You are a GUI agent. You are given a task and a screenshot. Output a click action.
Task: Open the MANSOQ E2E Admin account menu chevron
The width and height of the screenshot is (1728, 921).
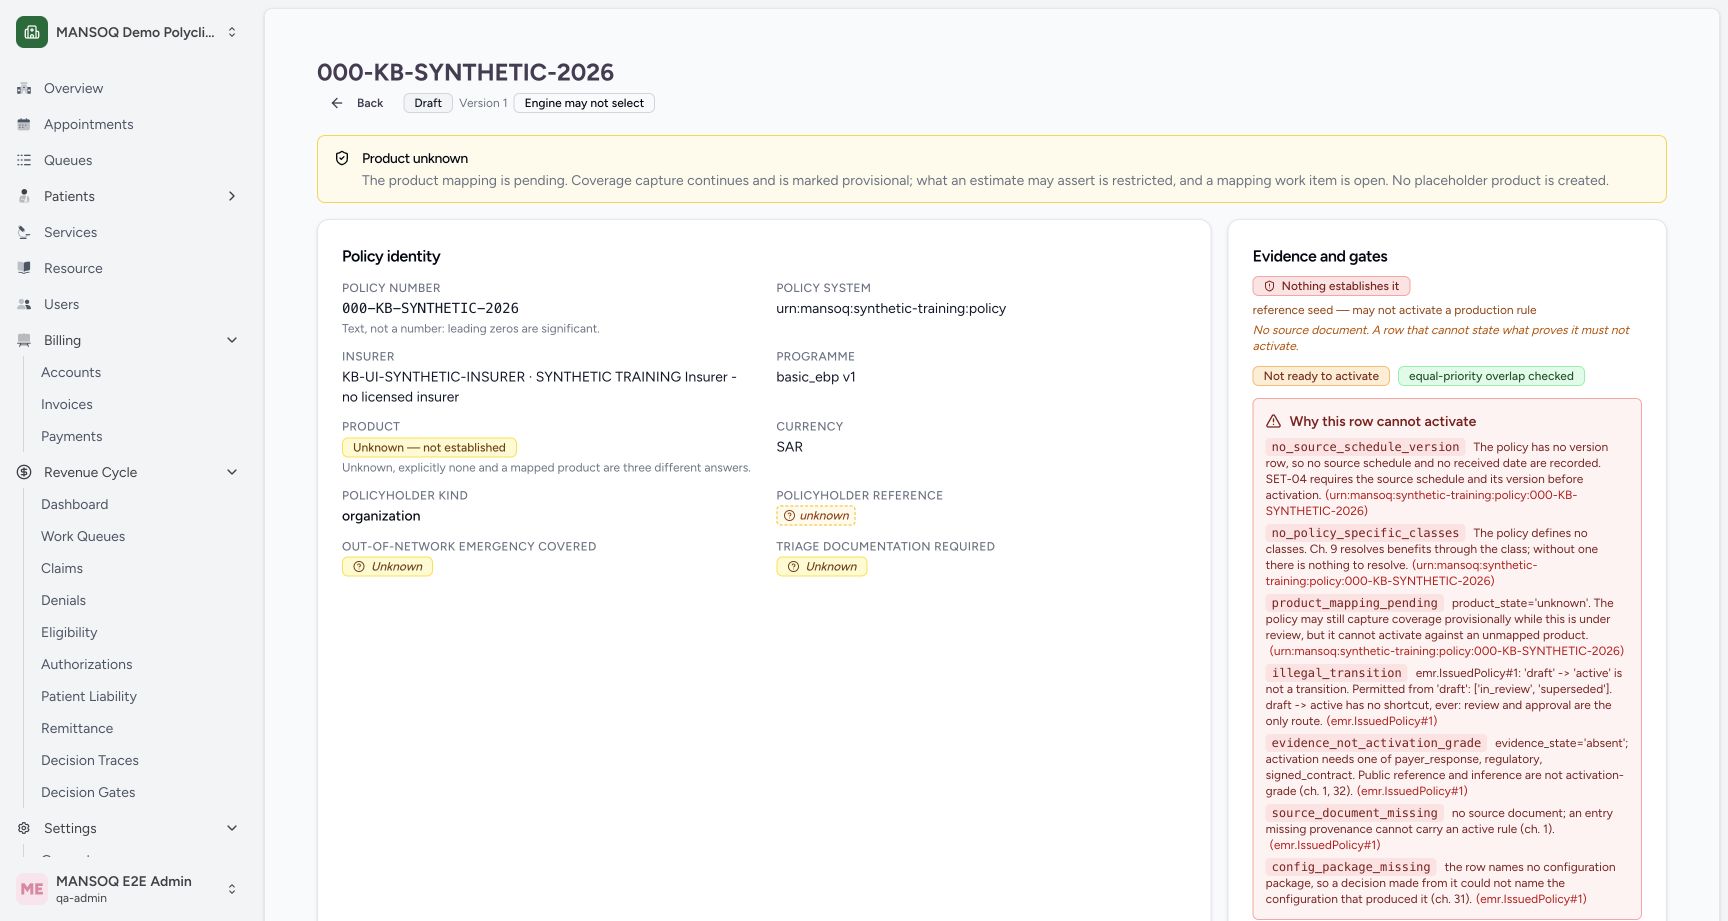pyautogui.click(x=232, y=889)
